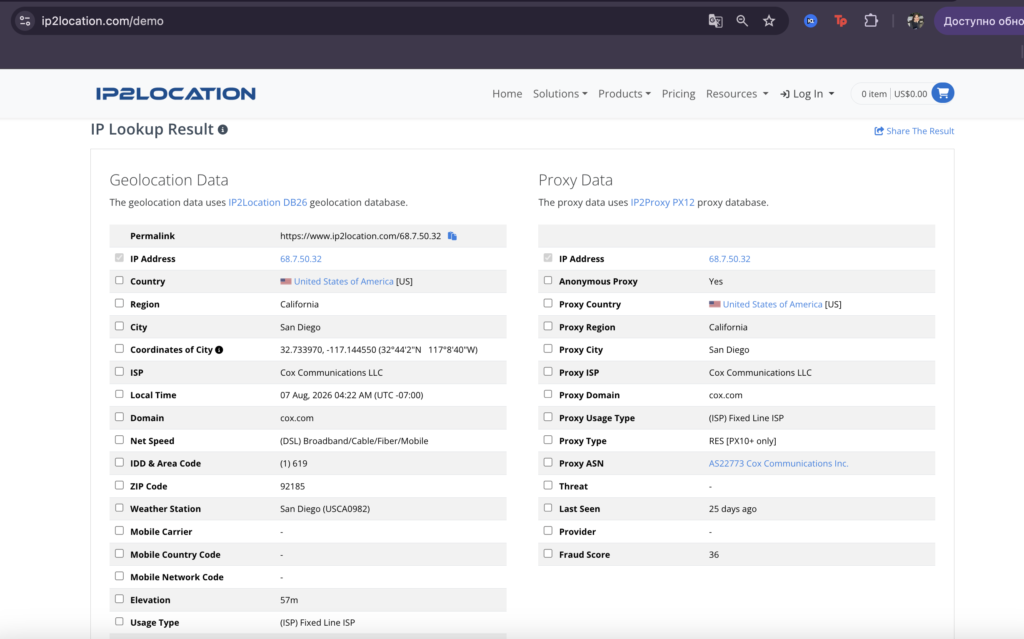Click the IP2Location logo

pos(176,93)
